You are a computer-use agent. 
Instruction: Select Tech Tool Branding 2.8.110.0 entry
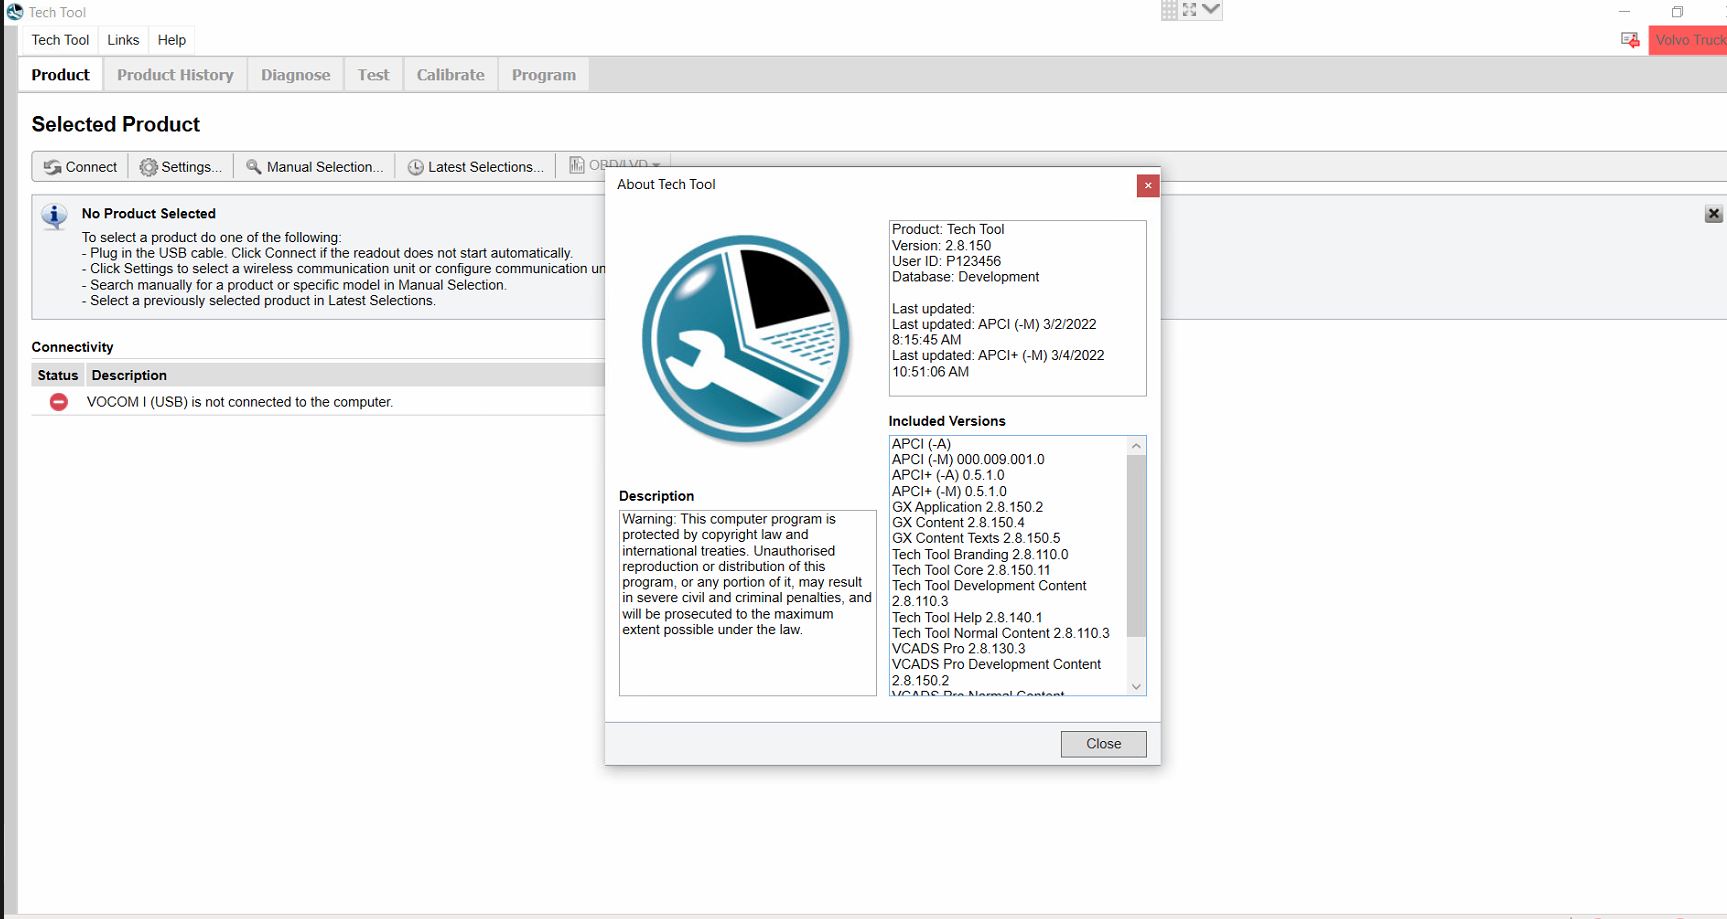980,554
